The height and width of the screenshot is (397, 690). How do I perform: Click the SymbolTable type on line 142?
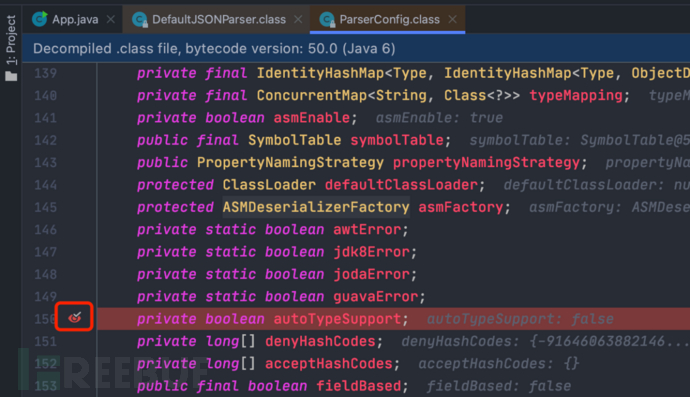pyautogui.click(x=294, y=140)
